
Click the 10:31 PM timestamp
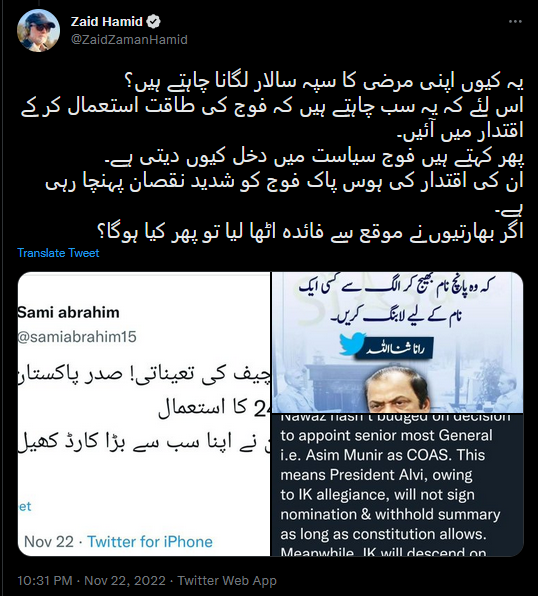tap(45, 580)
